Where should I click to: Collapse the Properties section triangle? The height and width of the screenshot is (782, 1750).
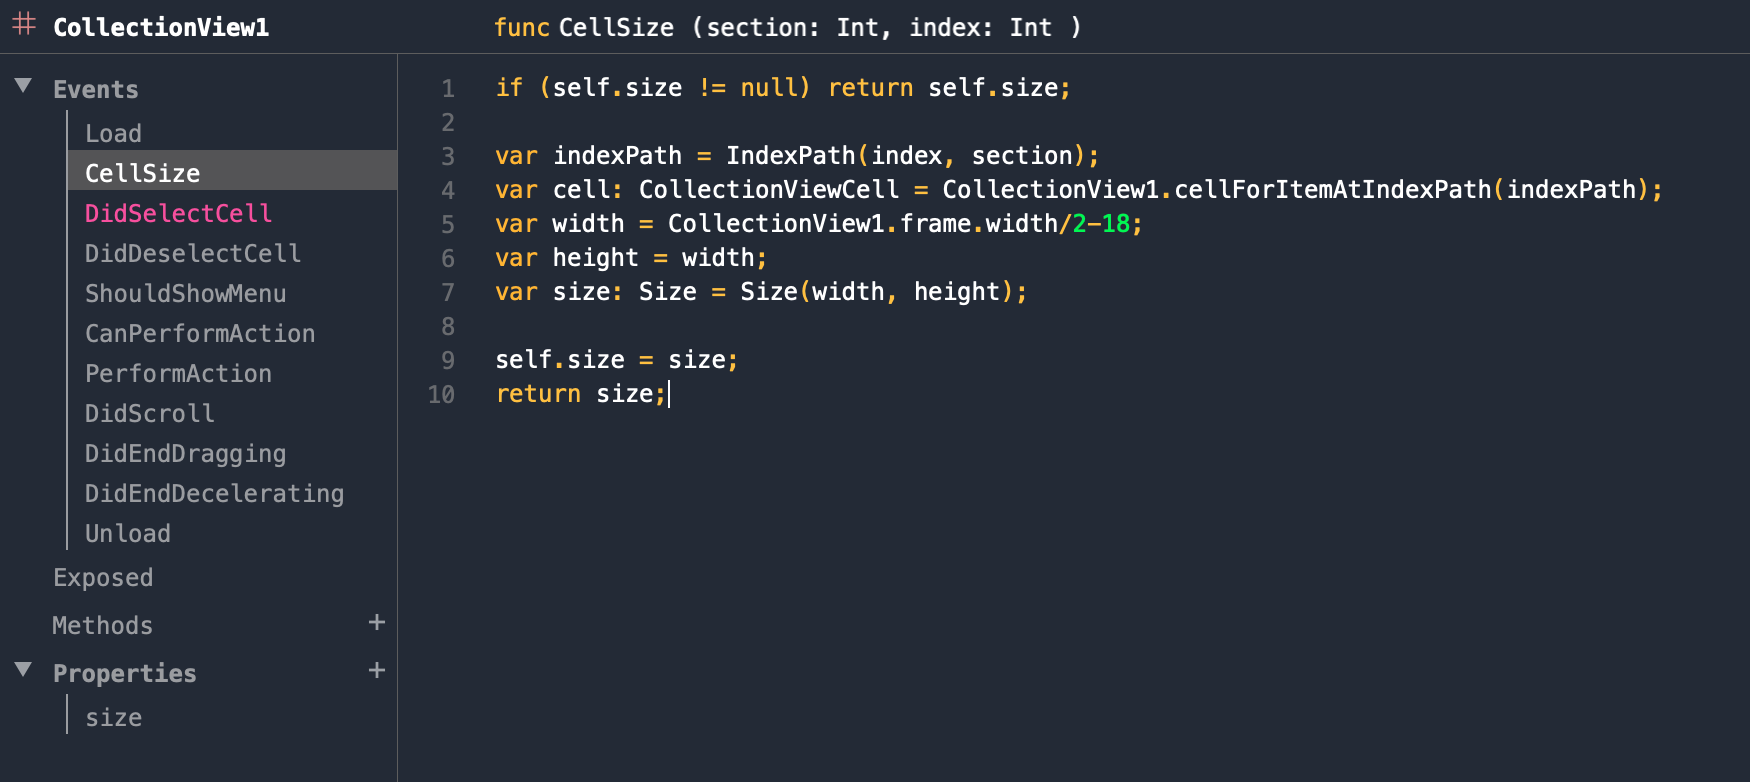[x=24, y=670]
